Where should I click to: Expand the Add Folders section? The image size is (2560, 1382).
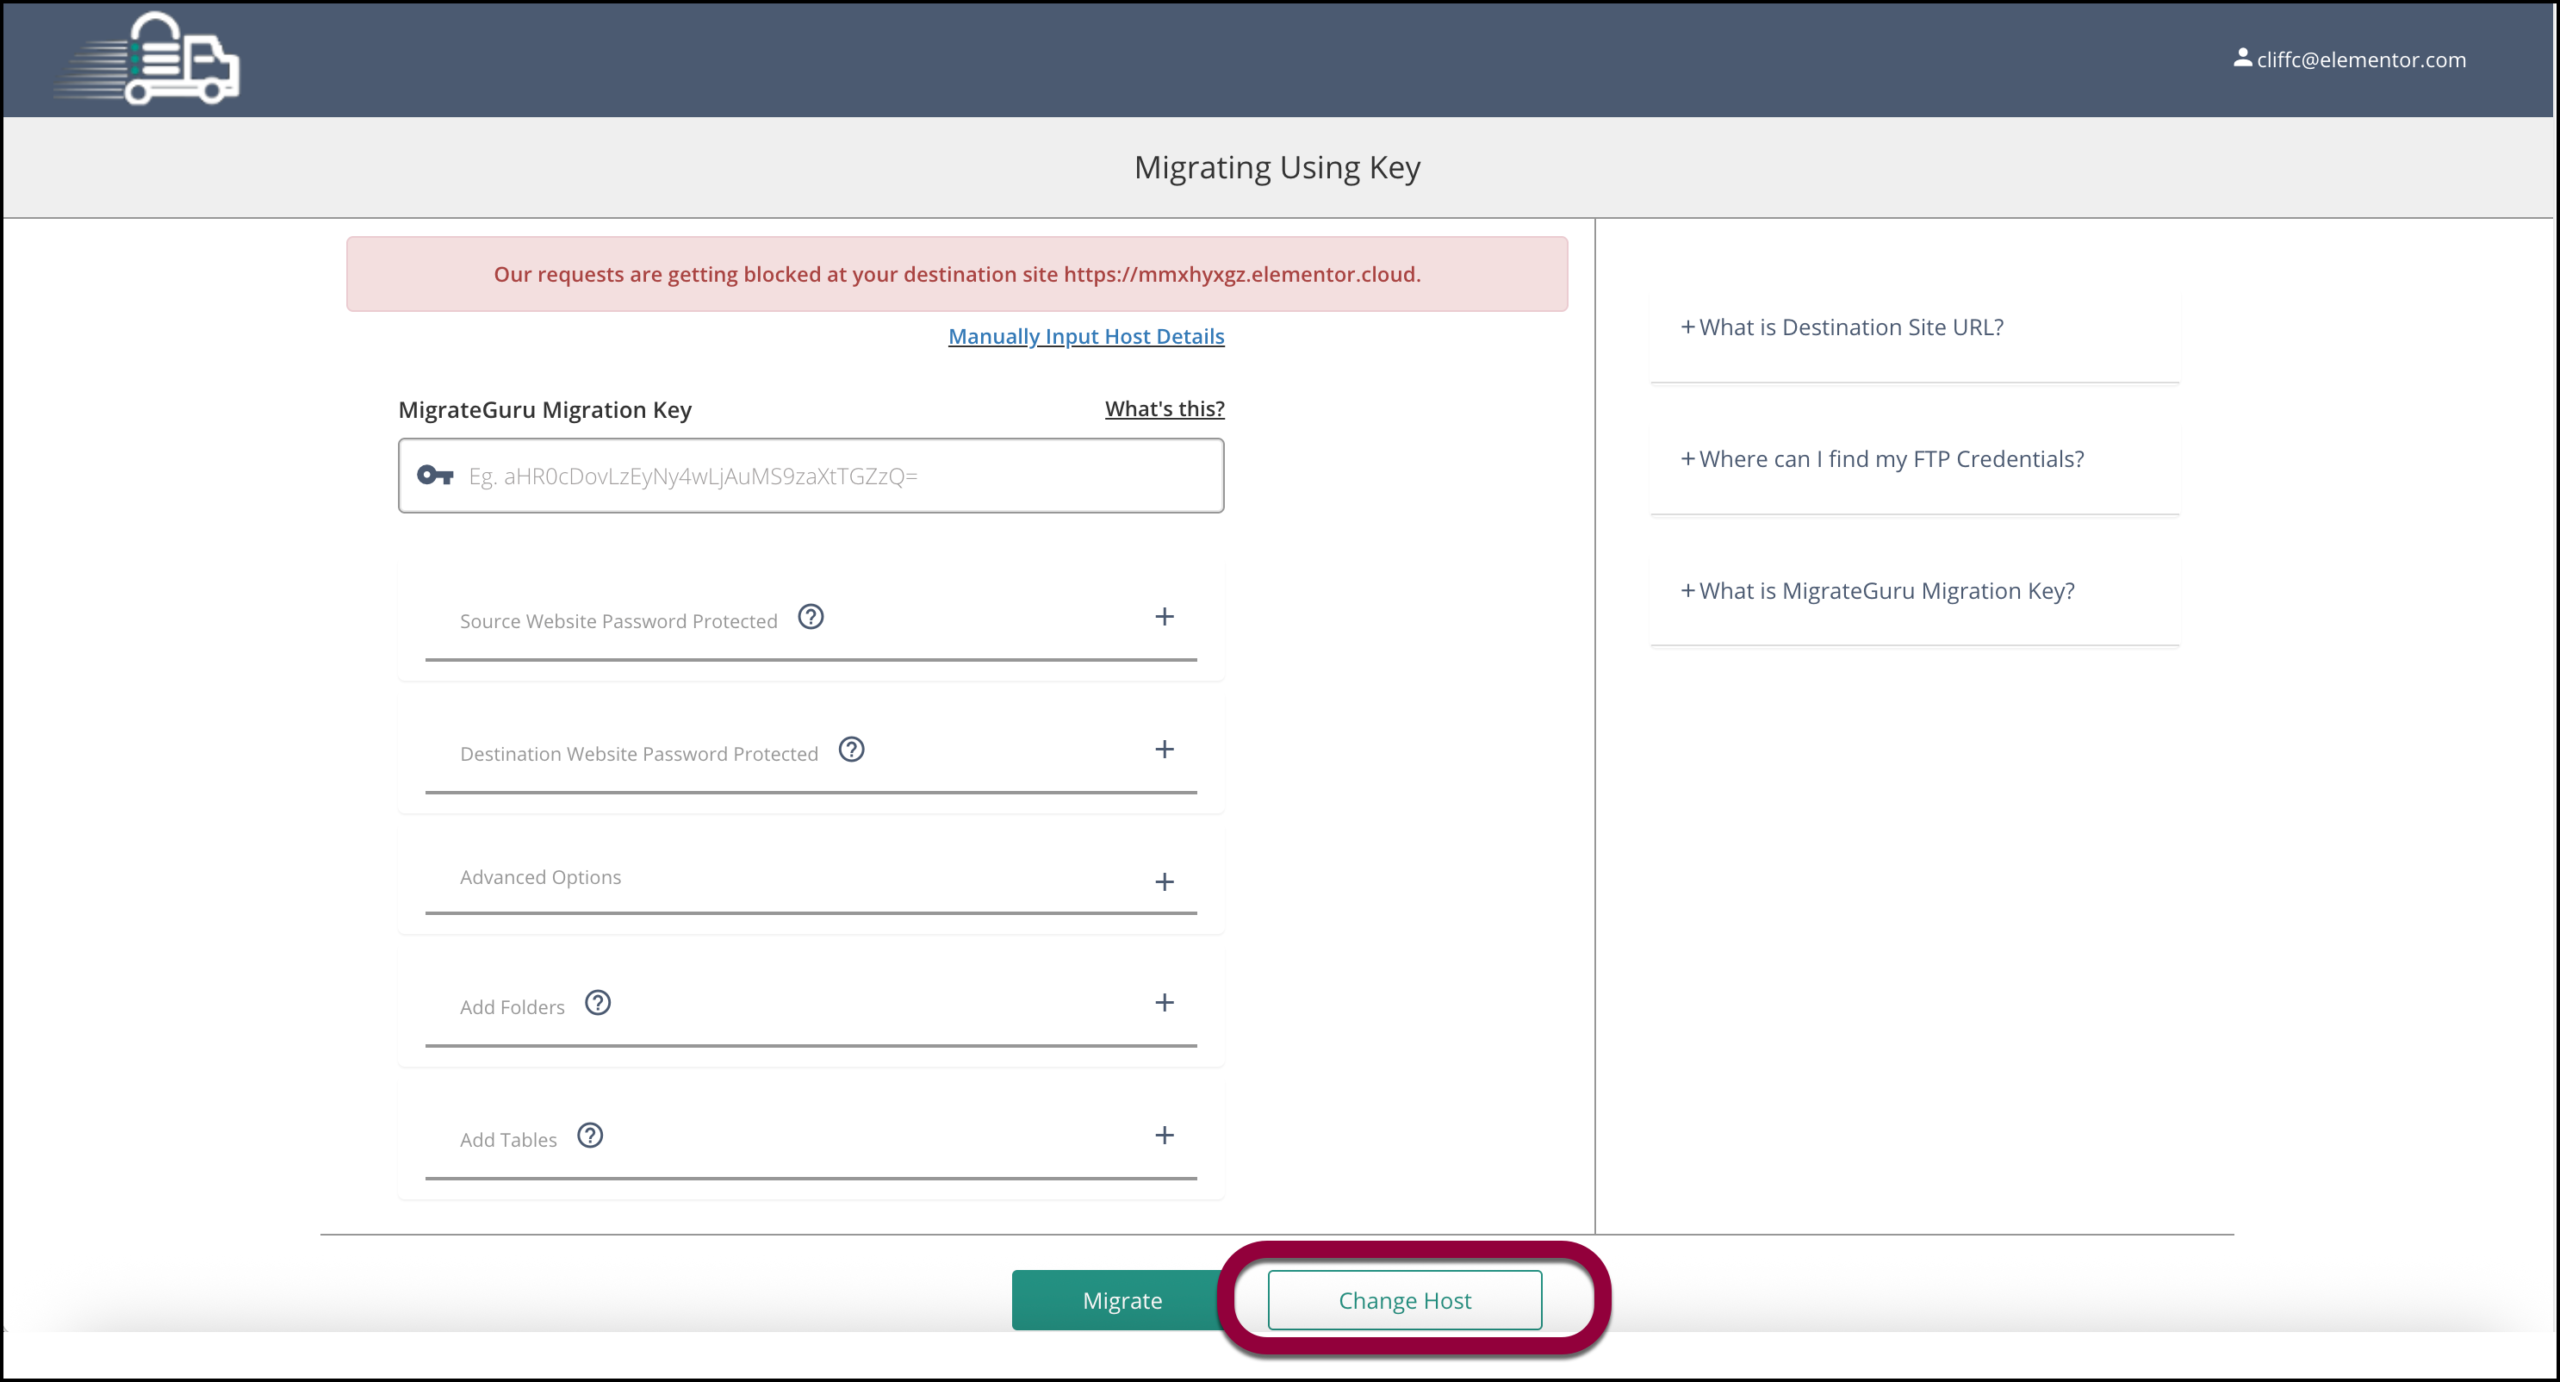1164,1003
